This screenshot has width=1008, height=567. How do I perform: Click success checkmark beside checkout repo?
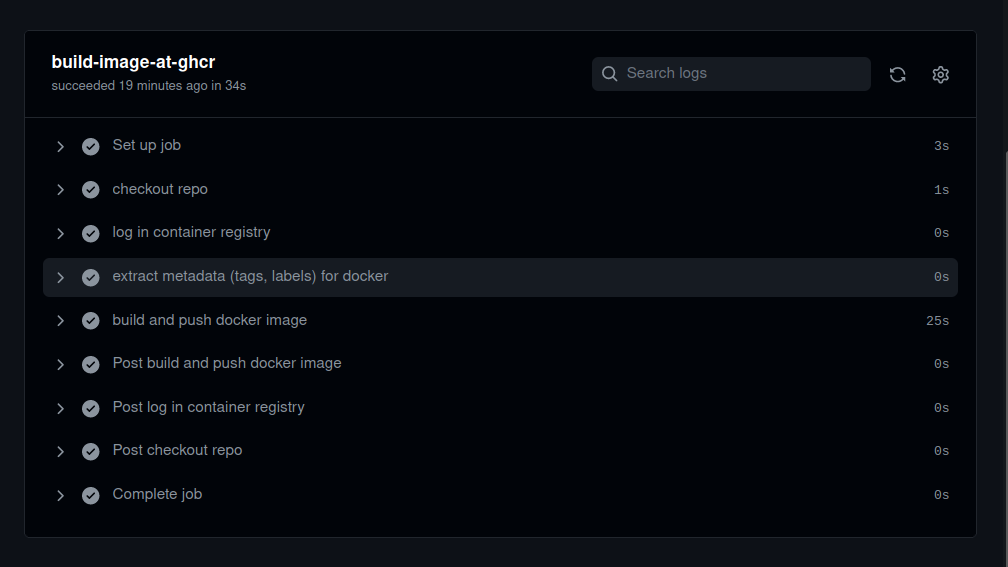91,190
